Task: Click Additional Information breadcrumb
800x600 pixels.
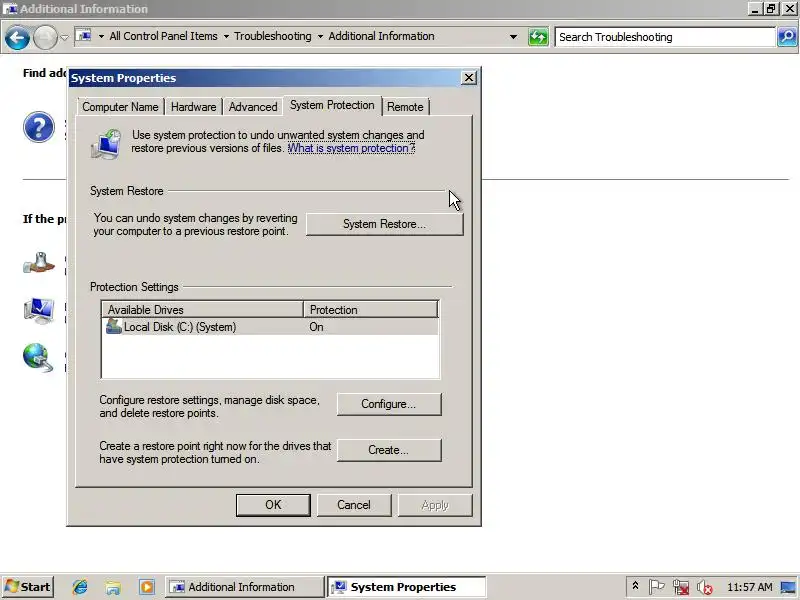Action: (x=381, y=36)
